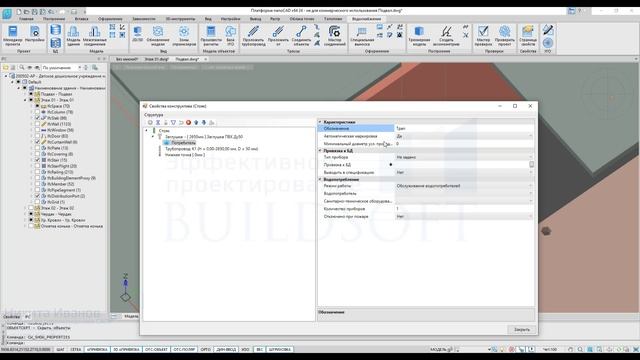This screenshot has height=360, width=640.
Task: Toggle the IfcColumn (78) checkbox
Action: pyautogui.click(x=38, y=112)
